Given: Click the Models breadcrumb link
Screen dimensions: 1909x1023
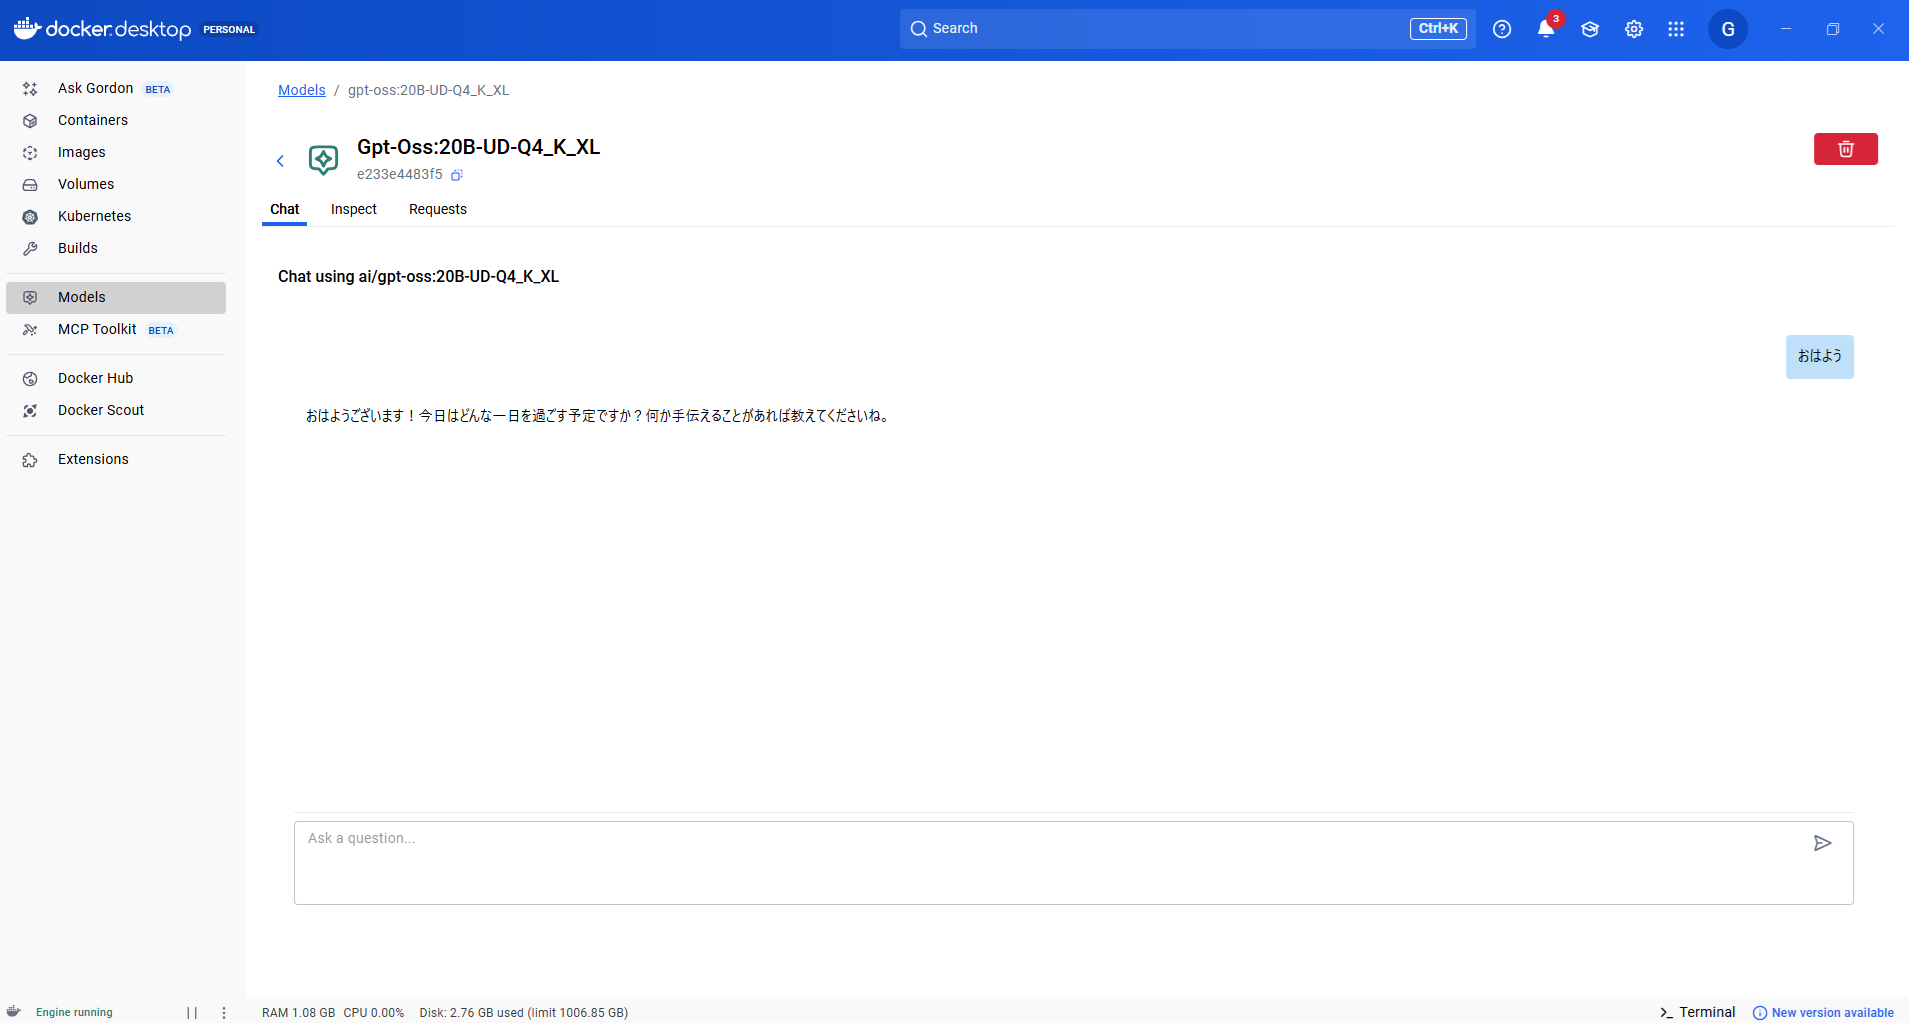Looking at the screenshot, I should tap(302, 90).
